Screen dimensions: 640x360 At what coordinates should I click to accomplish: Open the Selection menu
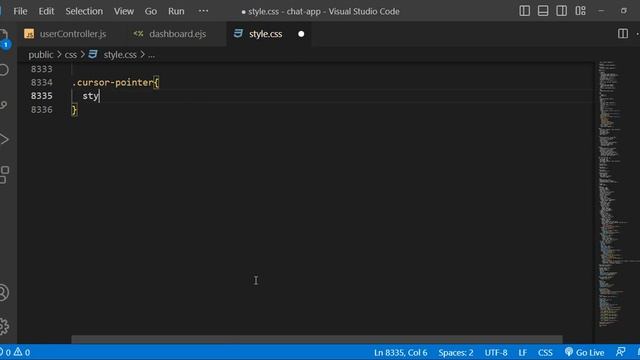(84, 11)
